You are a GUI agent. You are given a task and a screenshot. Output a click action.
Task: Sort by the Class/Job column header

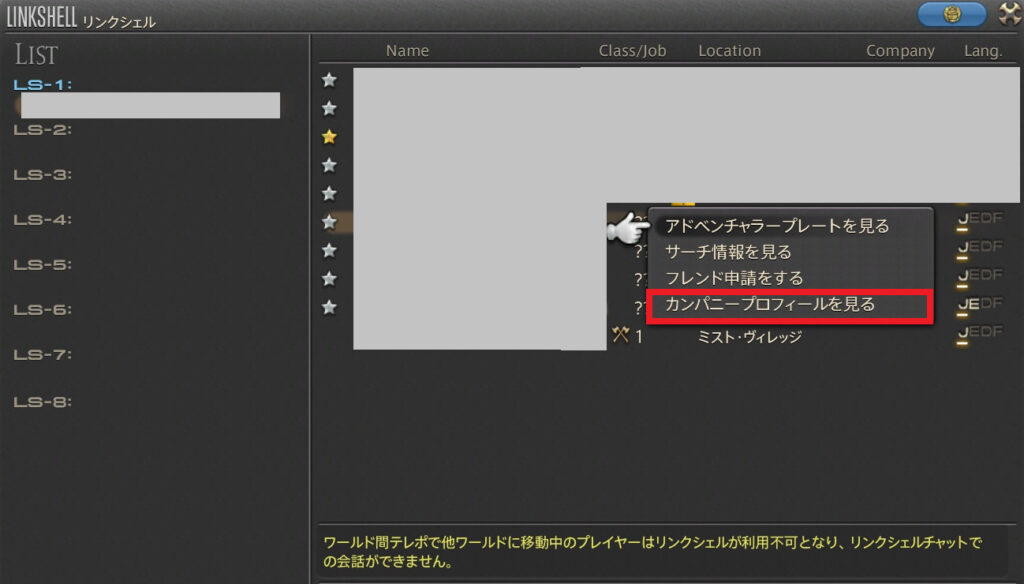632,51
